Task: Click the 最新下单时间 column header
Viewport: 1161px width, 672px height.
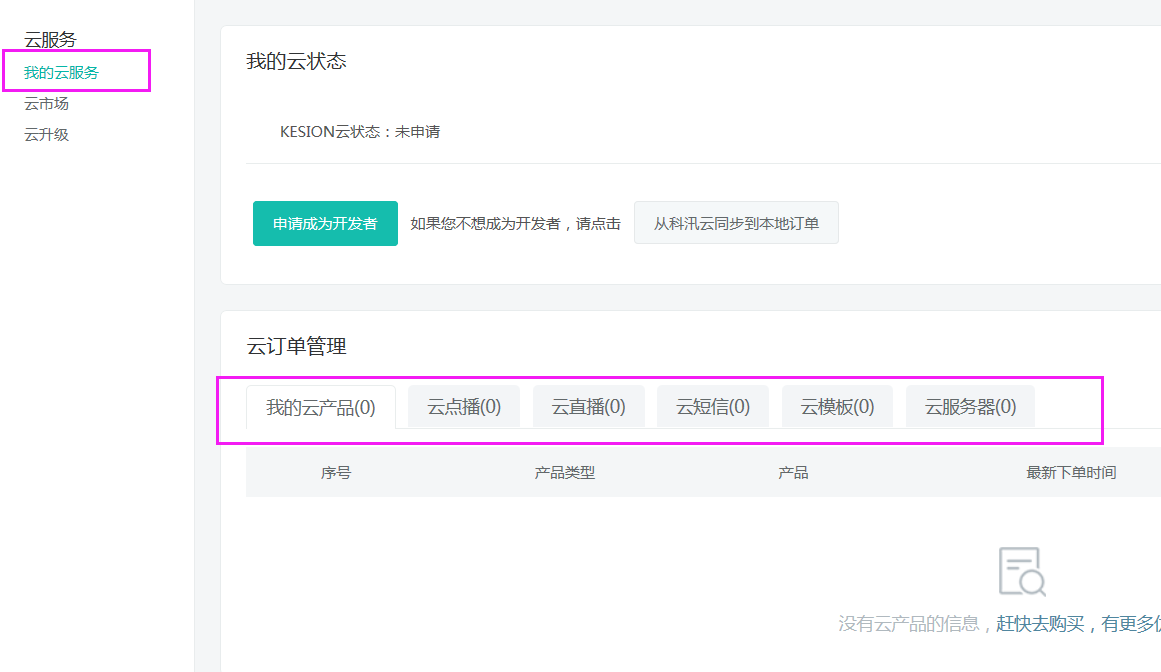Action: coord(1071,473)
